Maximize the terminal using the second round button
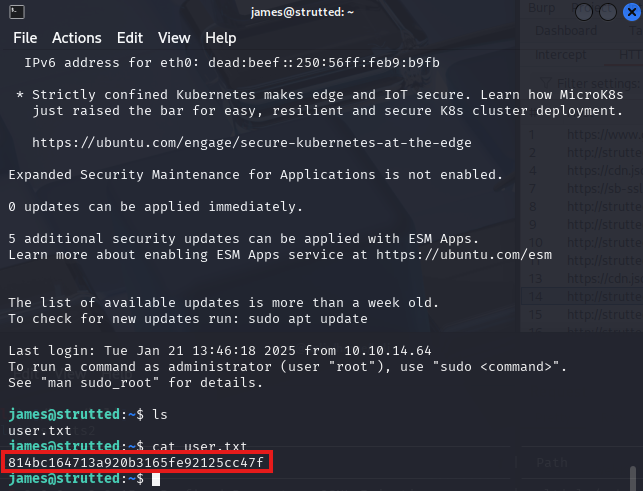 tap(608, 12)
